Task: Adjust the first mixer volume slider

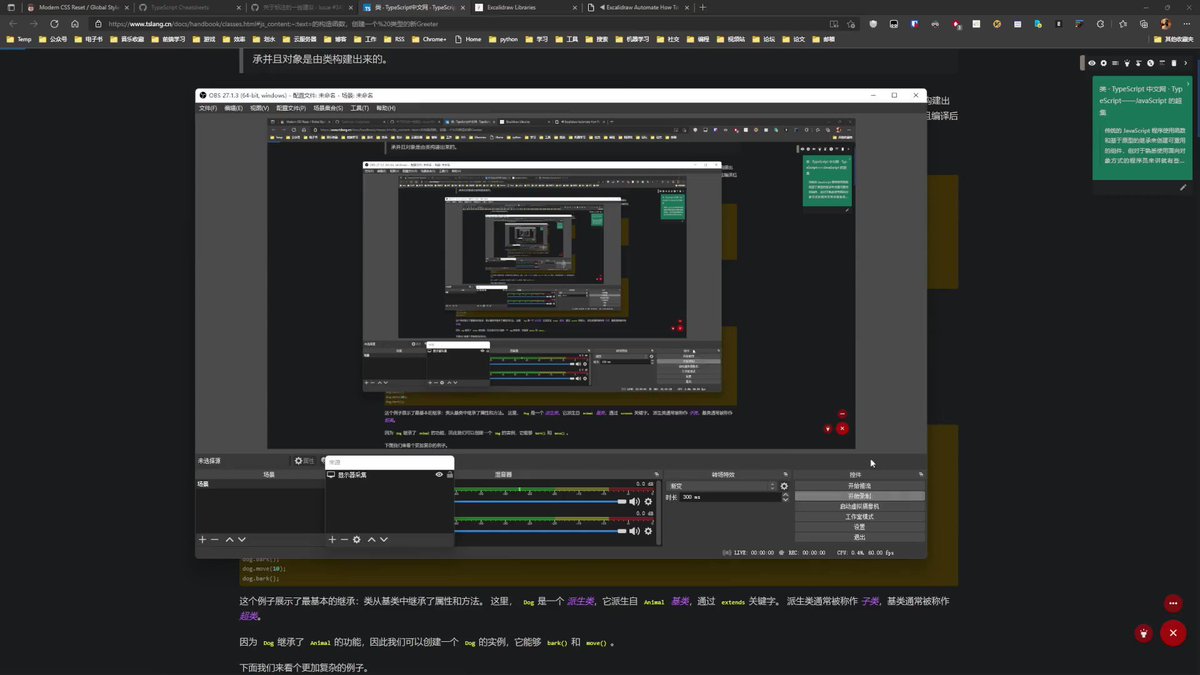Action: click(541, 502)
